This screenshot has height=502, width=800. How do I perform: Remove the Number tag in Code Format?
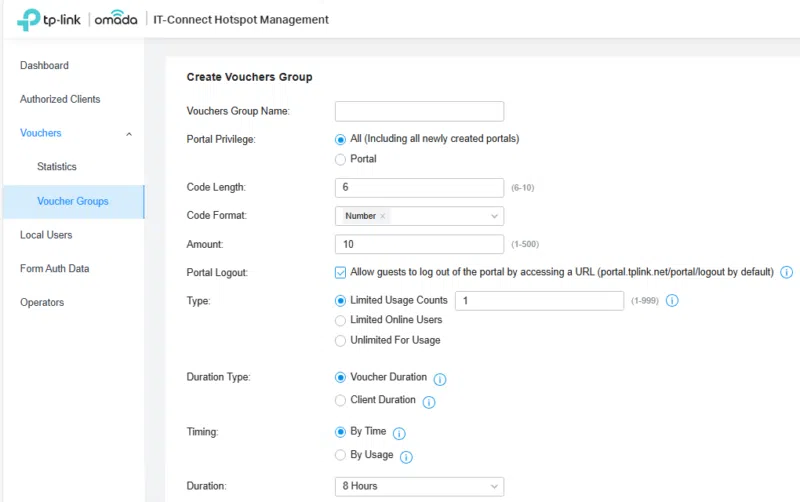383,216
